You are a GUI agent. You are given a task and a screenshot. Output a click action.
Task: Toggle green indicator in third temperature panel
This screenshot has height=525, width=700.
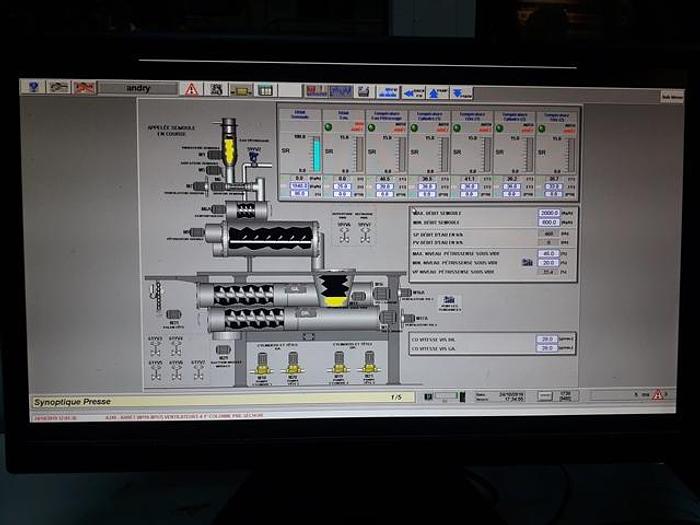pos(457,128)
